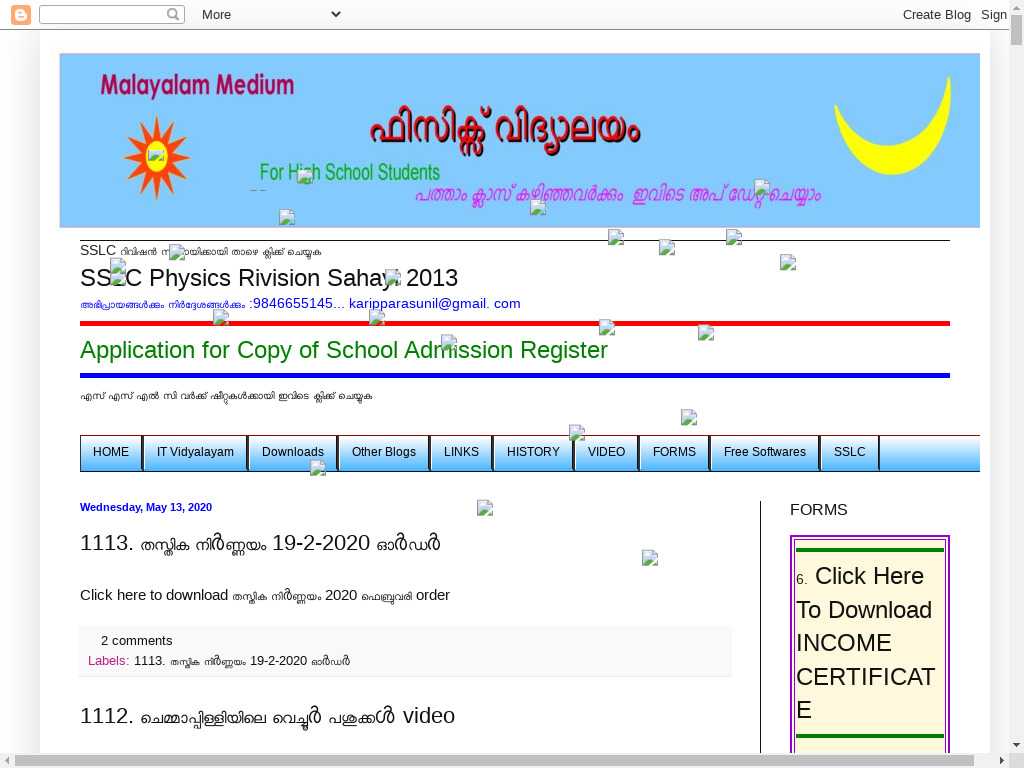Open the IT Vidyalayam menu item
The height and width of the screenshot is (768, 1024).
pos(195,452)
